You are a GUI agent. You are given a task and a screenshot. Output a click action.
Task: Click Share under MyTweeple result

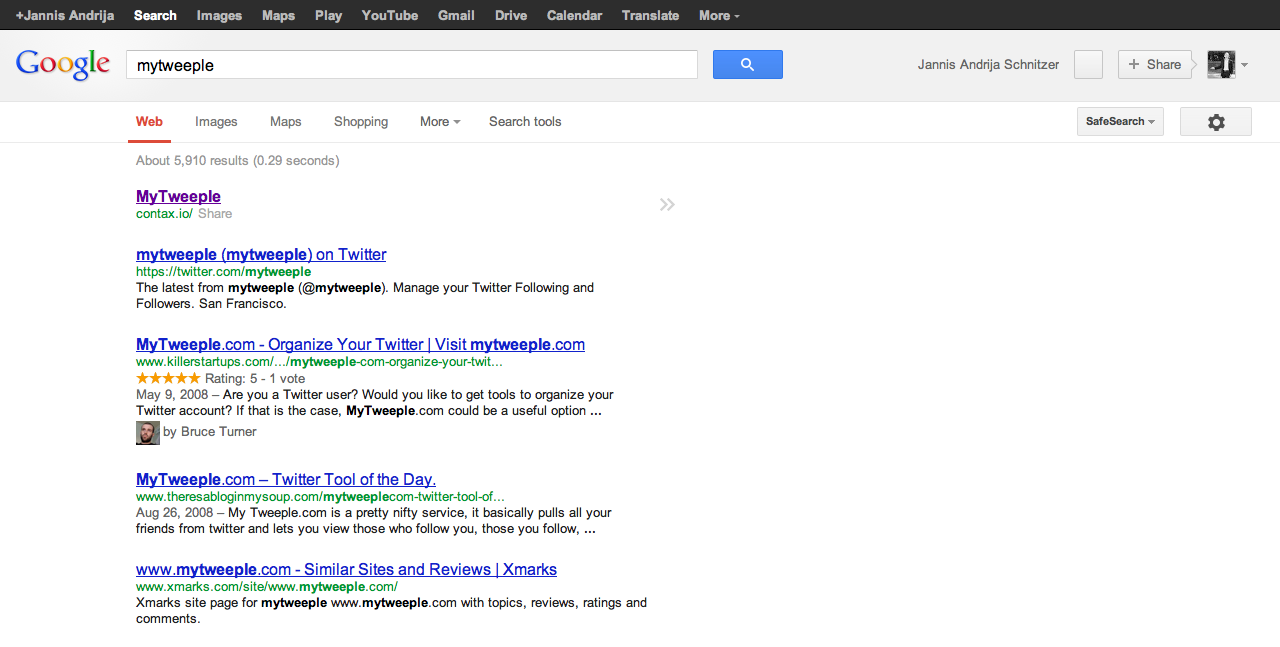tap(215, 214)
